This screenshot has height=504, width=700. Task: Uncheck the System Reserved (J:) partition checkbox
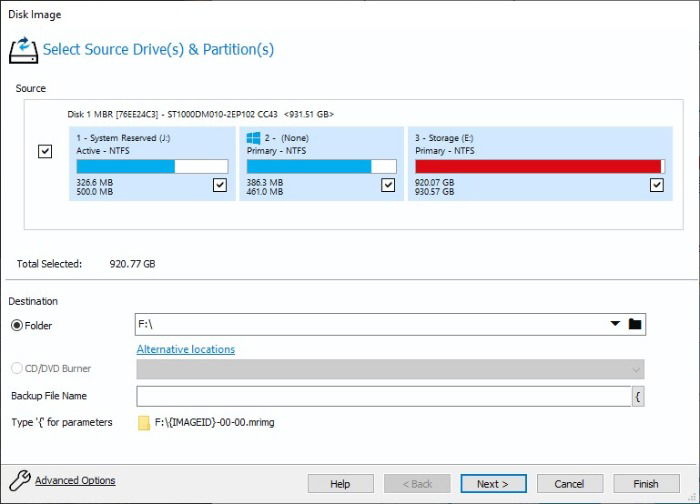(x=220, y=185)
